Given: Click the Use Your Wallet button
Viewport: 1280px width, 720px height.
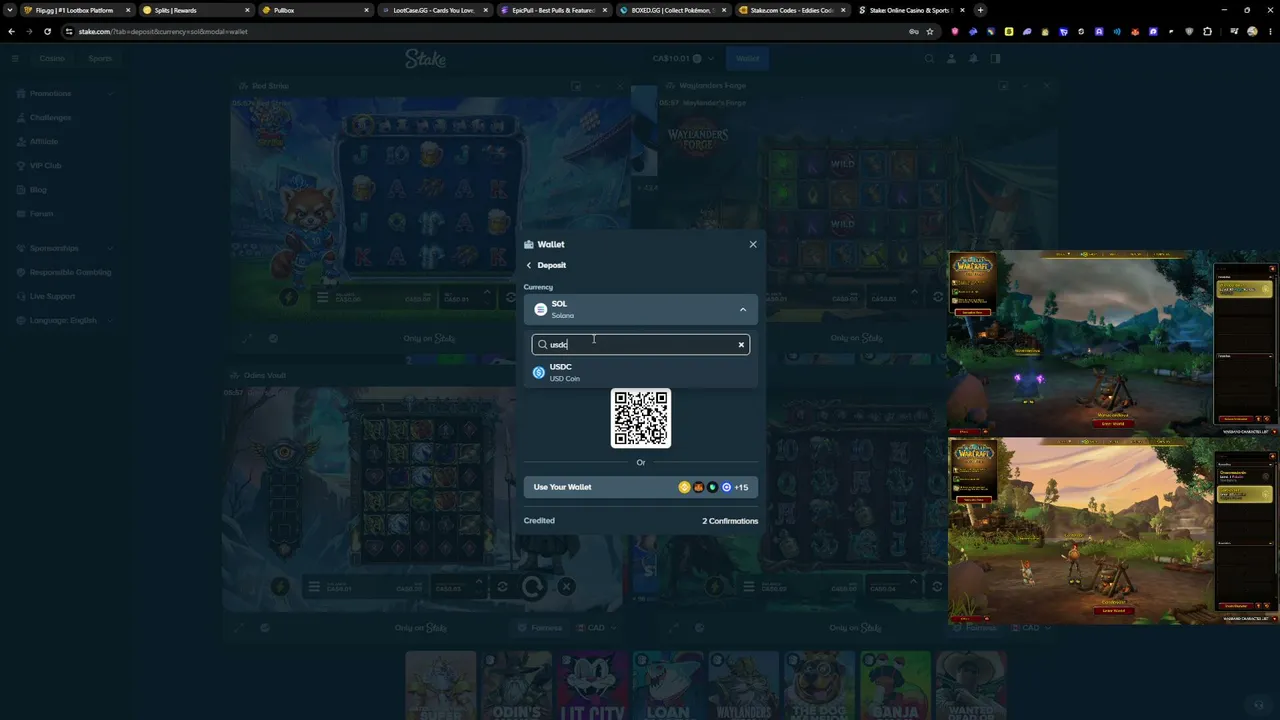Looking at the screenshot, I should coord(640,487).
